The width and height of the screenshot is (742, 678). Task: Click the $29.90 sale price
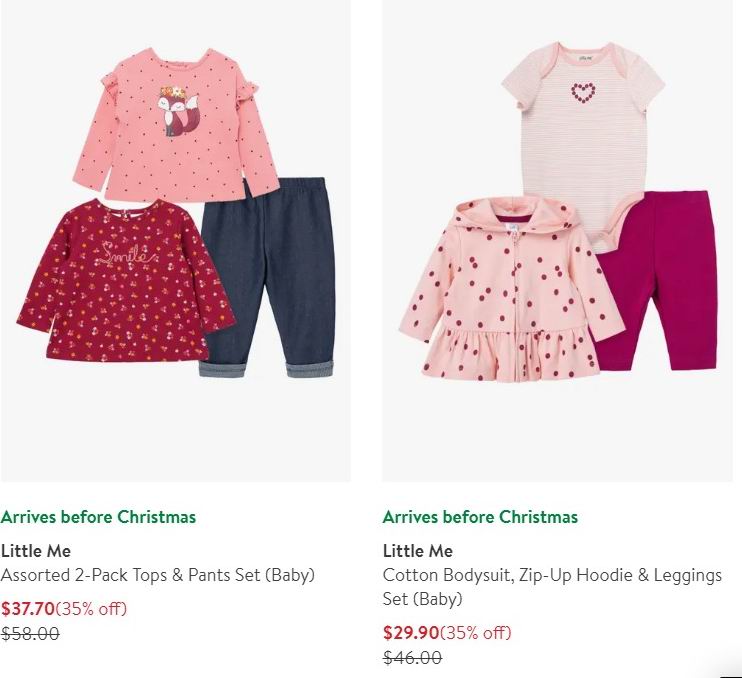(411, 633)
